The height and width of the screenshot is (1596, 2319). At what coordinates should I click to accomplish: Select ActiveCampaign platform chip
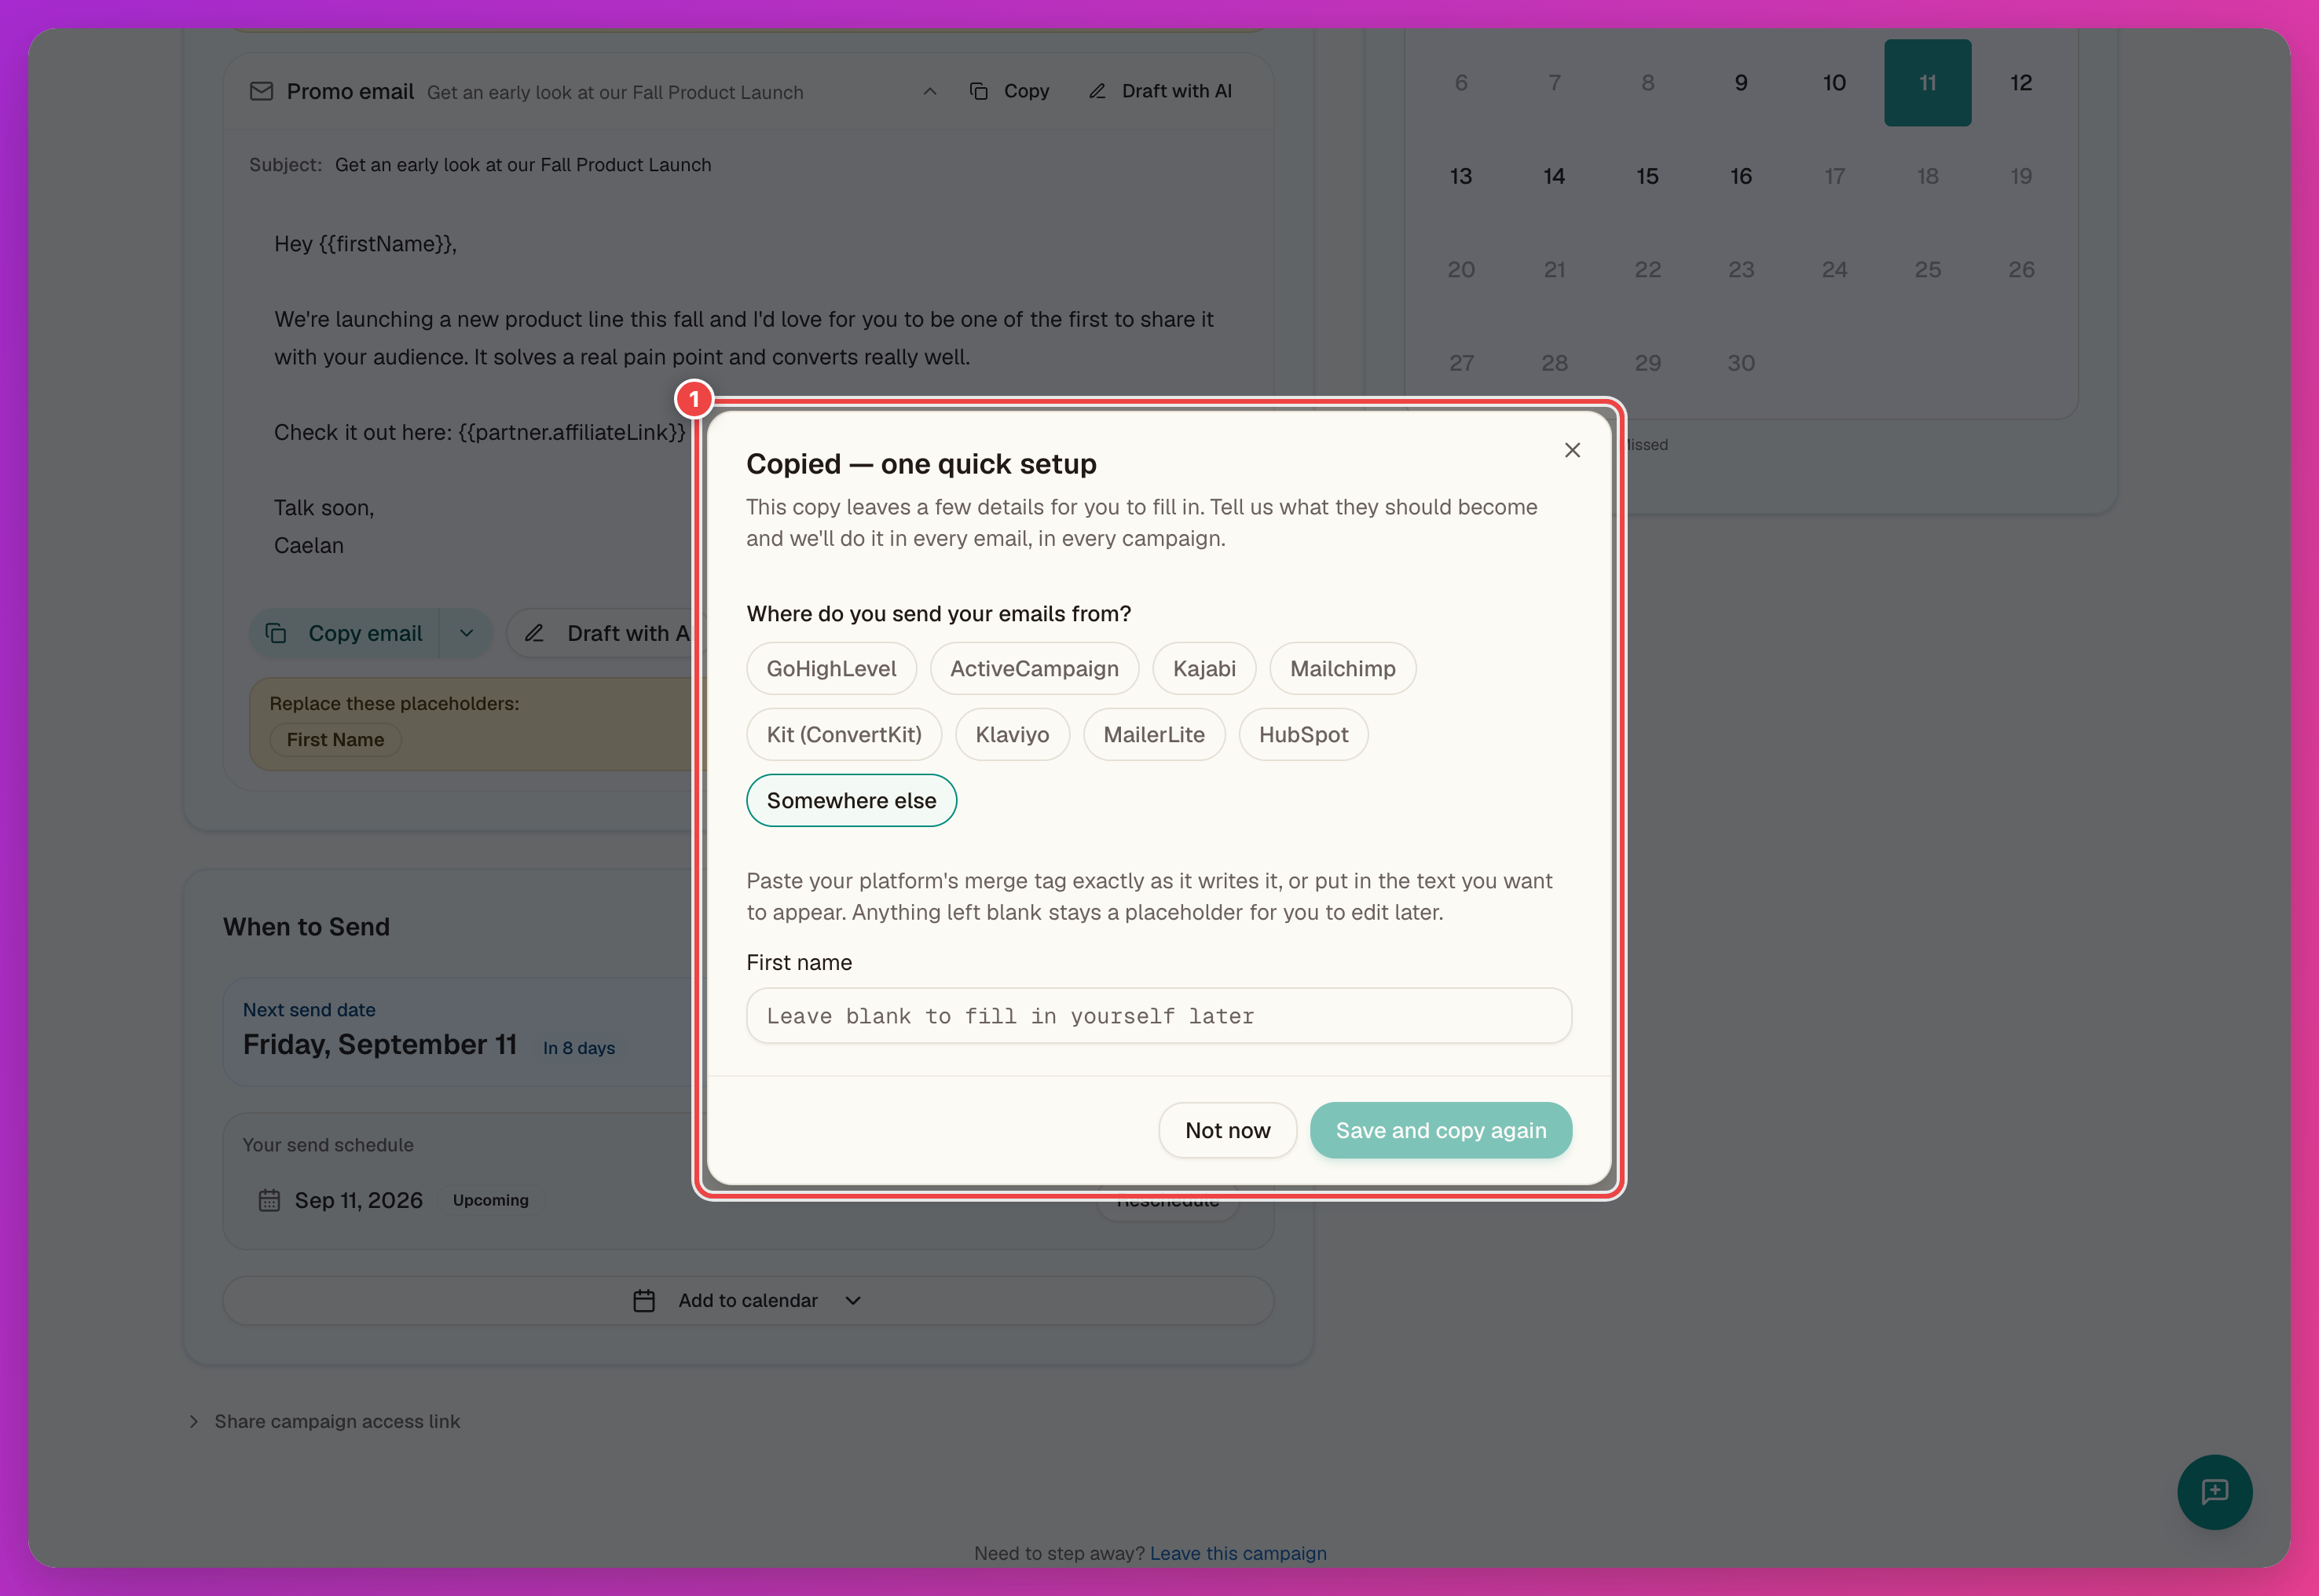pos(1034,668)
